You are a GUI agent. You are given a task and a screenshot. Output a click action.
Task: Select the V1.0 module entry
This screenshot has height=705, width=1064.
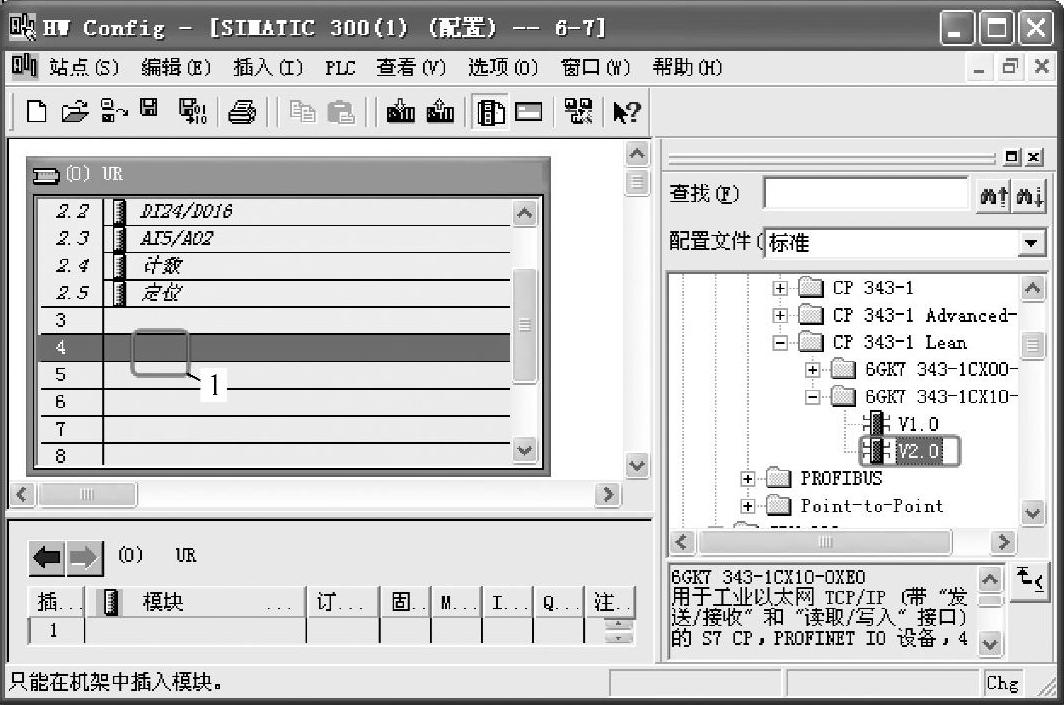point(917,424)
